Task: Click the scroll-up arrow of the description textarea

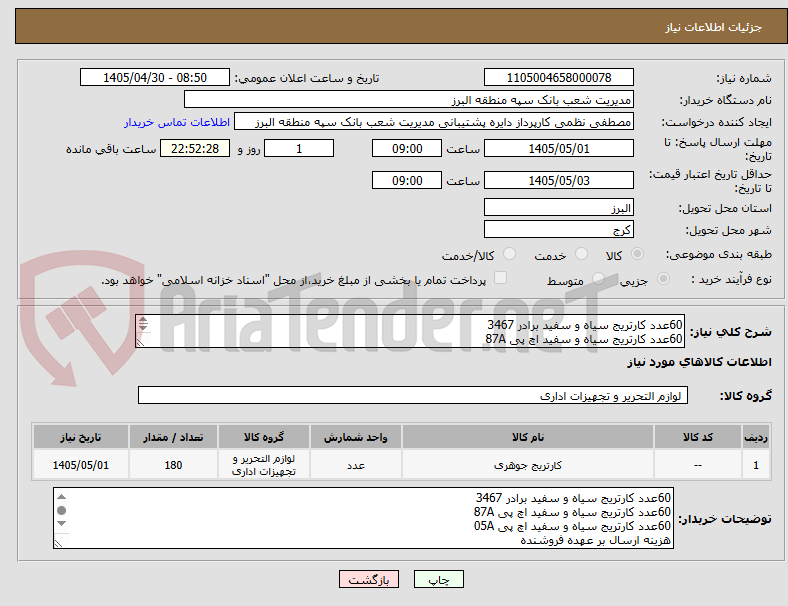Action: coord(143,320)
